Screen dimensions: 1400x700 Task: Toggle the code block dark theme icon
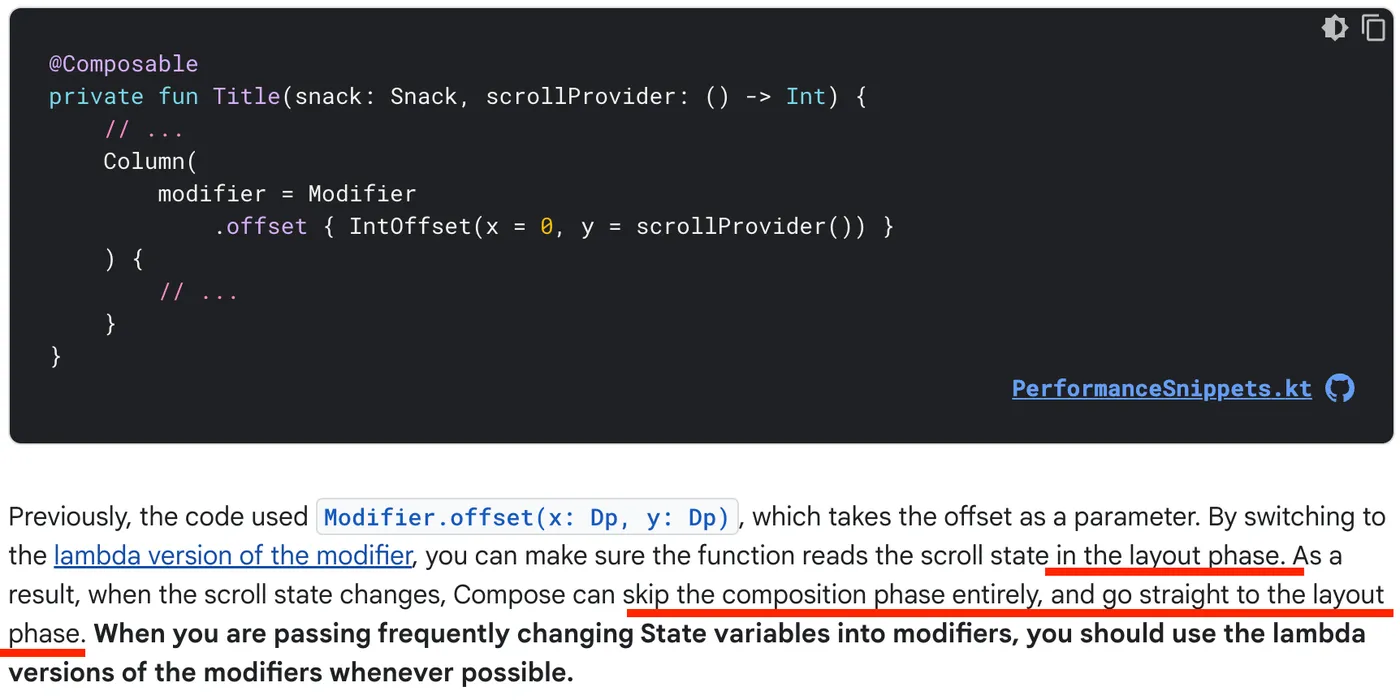pyautogui.click(x=1334, y=28)
